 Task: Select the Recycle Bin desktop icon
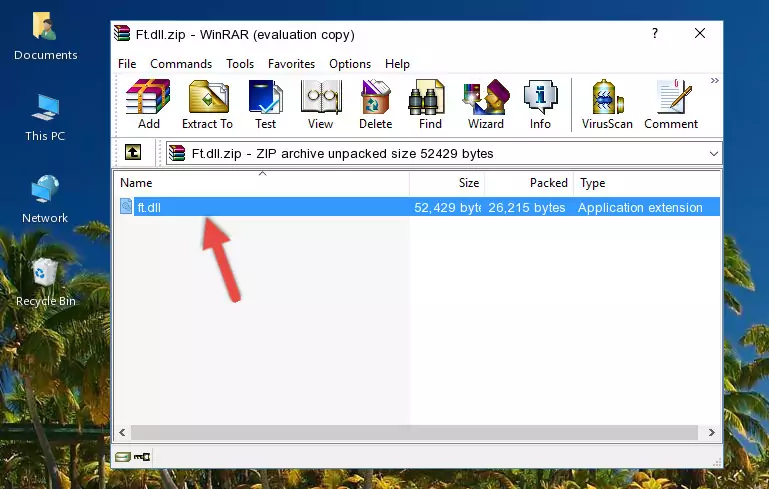pyautogui.click(x=46, y=282)
